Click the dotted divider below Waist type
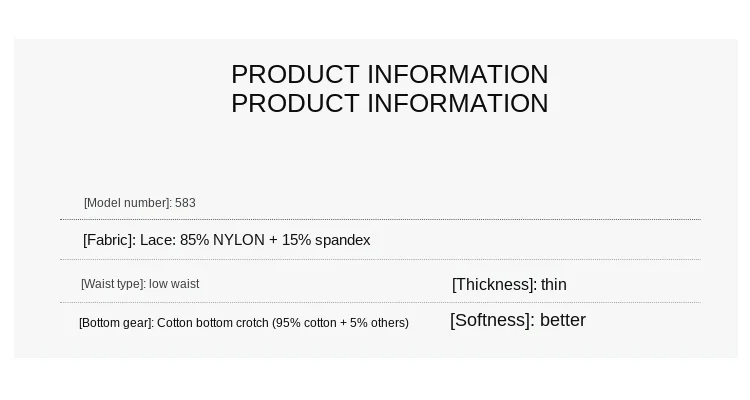Screen dimensions: 750x400 [380, 302]
